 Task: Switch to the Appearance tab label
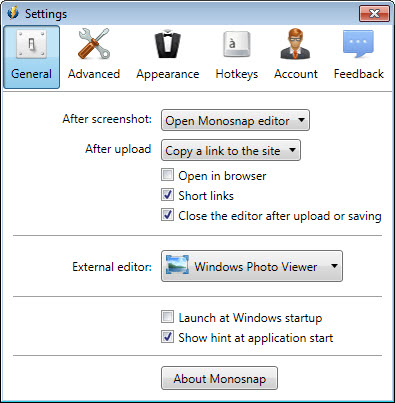click(x=168, y=74)
